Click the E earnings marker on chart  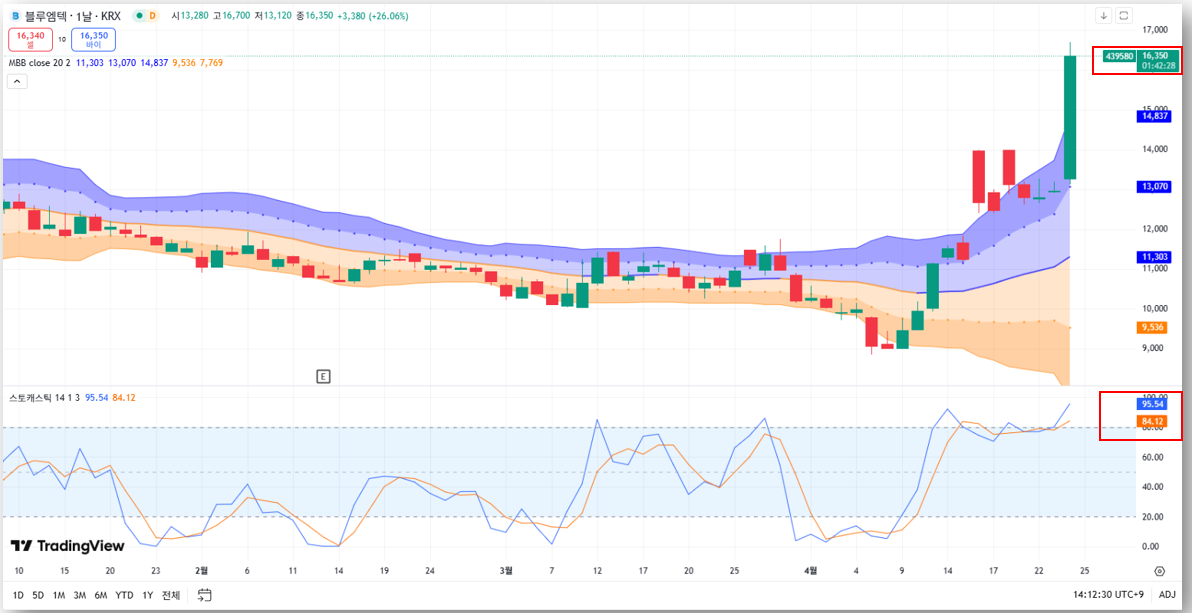[324, 376]
